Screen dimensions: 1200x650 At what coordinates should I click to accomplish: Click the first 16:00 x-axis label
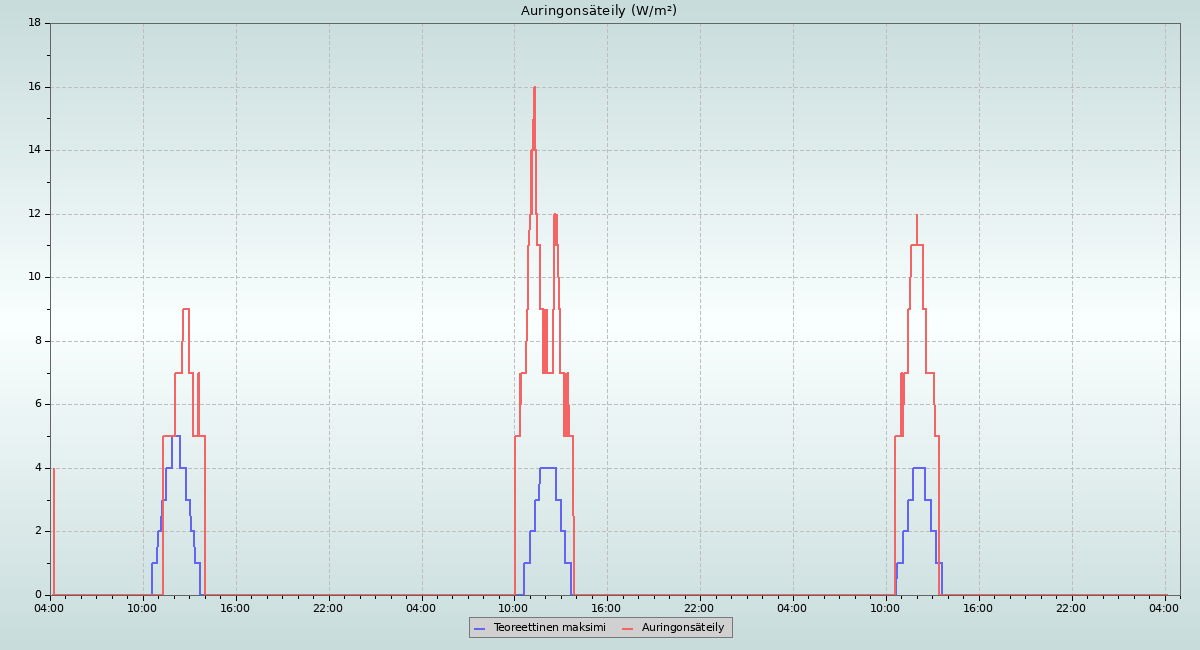tap(235, 608)
